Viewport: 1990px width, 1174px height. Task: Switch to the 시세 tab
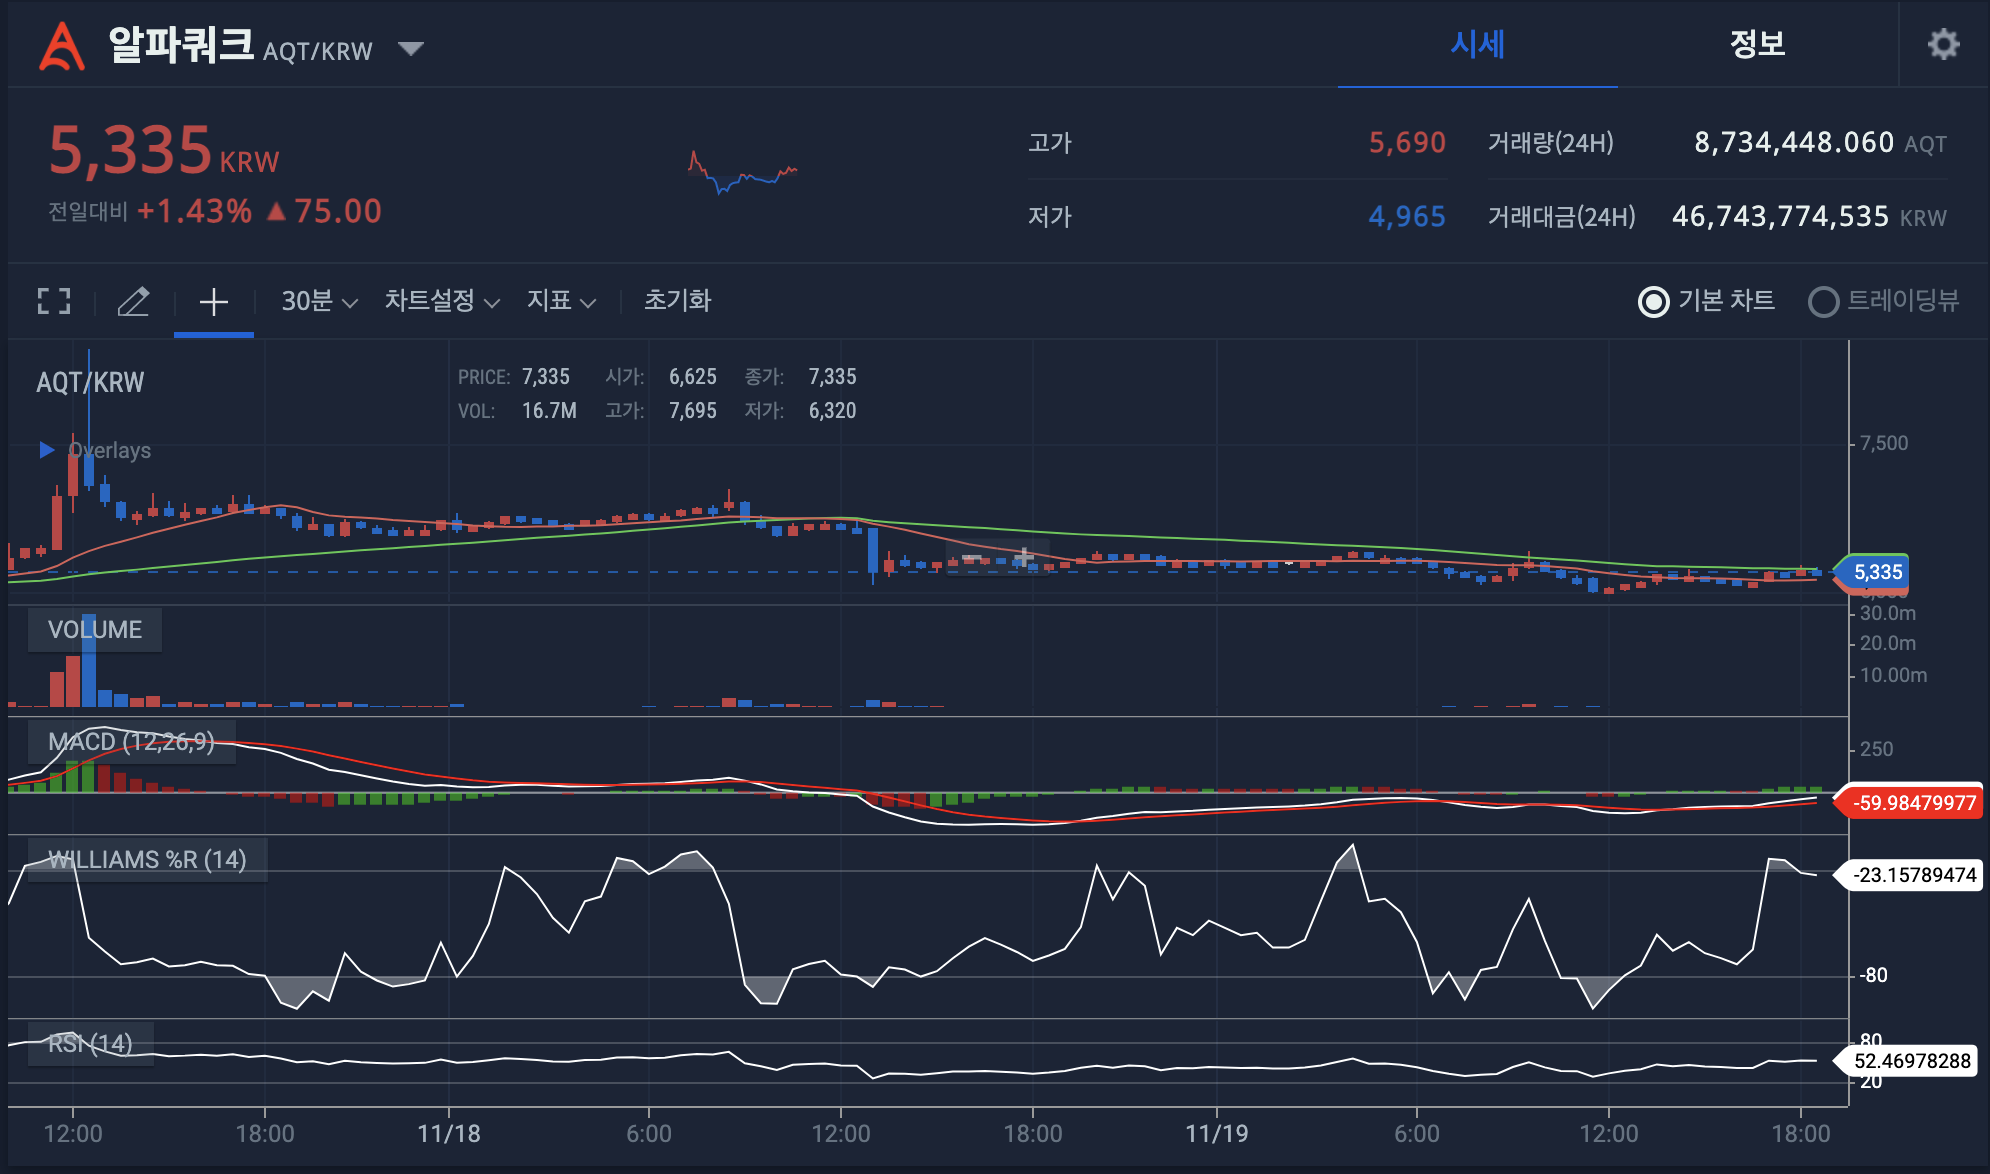(1477, 44)
